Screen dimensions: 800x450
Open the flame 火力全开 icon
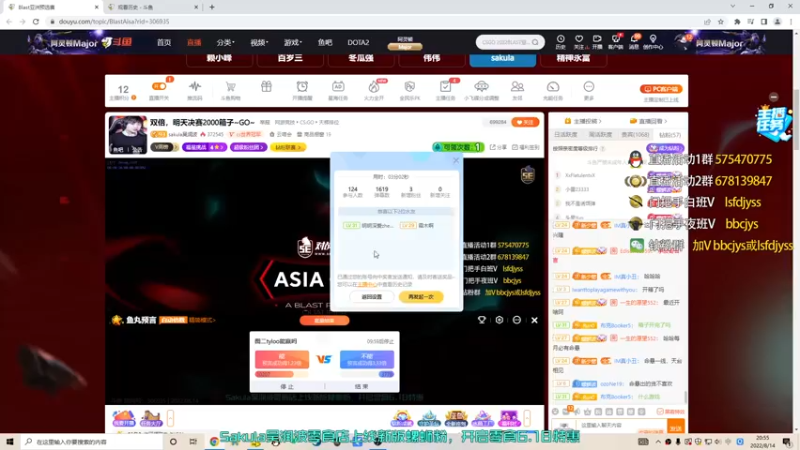coord(374,86)
